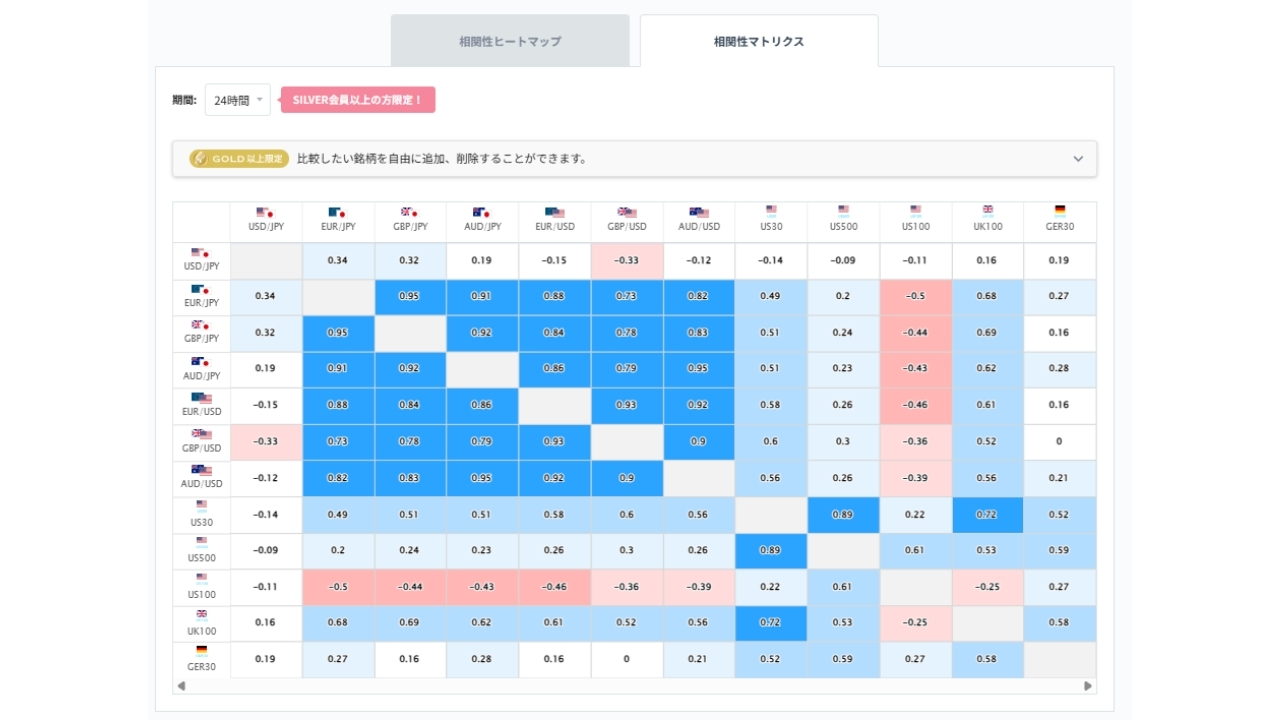Click AUD/JPY flag icon in column header
The image size is (1280, 720).
click(482, 212)
